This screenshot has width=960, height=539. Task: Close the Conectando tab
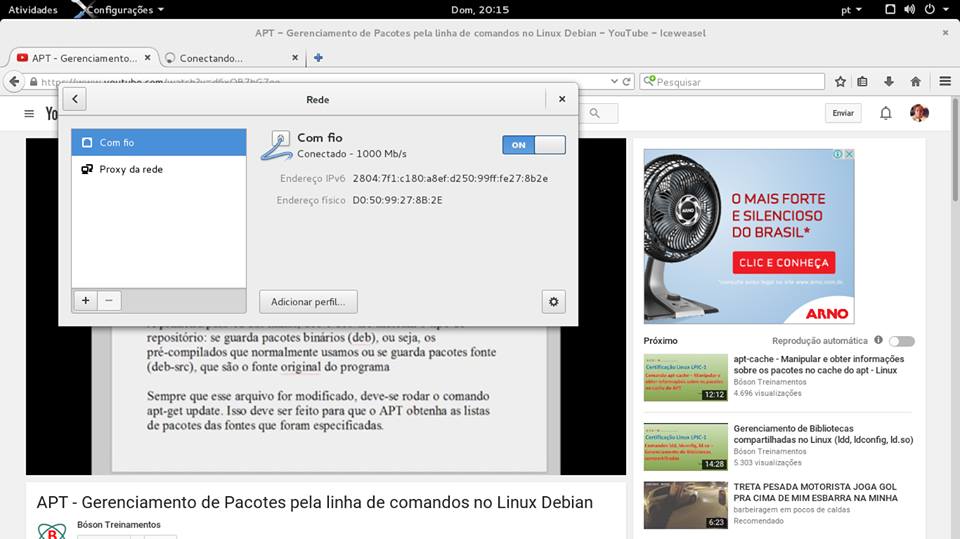pos(295,58)
